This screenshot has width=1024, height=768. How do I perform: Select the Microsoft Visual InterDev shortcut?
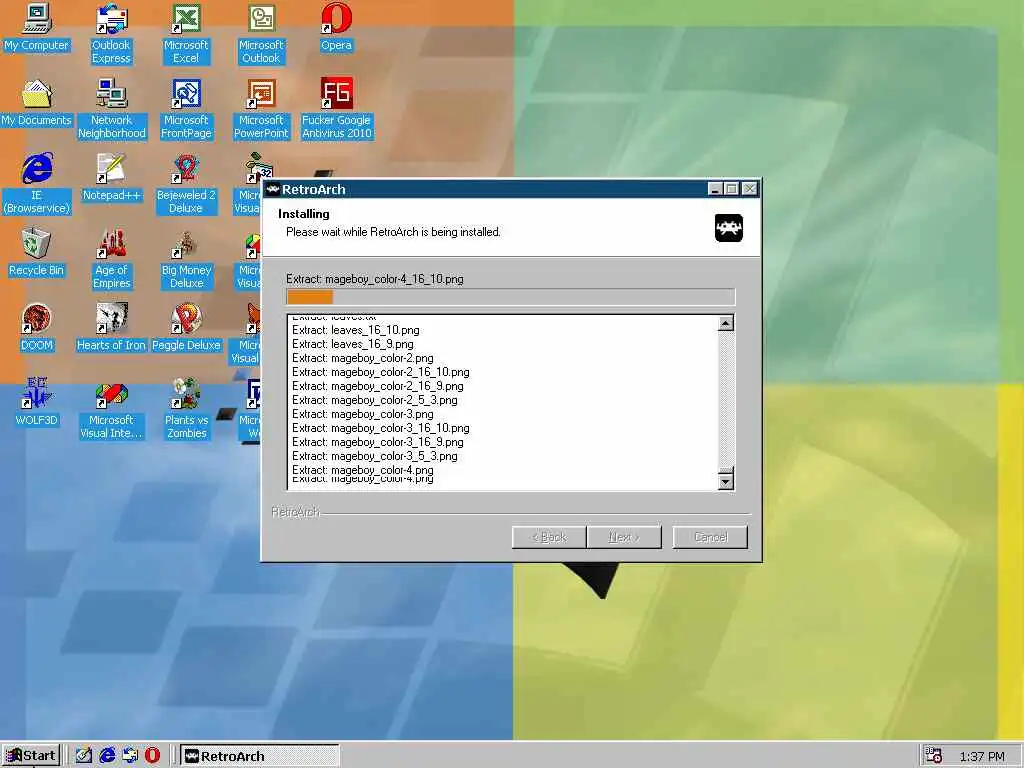click(x=112, y=409)
